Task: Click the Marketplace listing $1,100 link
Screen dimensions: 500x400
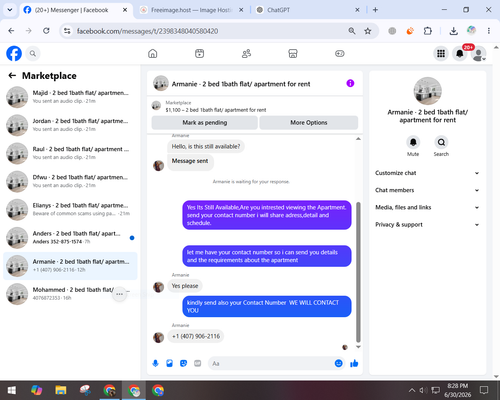Action: [216, 110]
